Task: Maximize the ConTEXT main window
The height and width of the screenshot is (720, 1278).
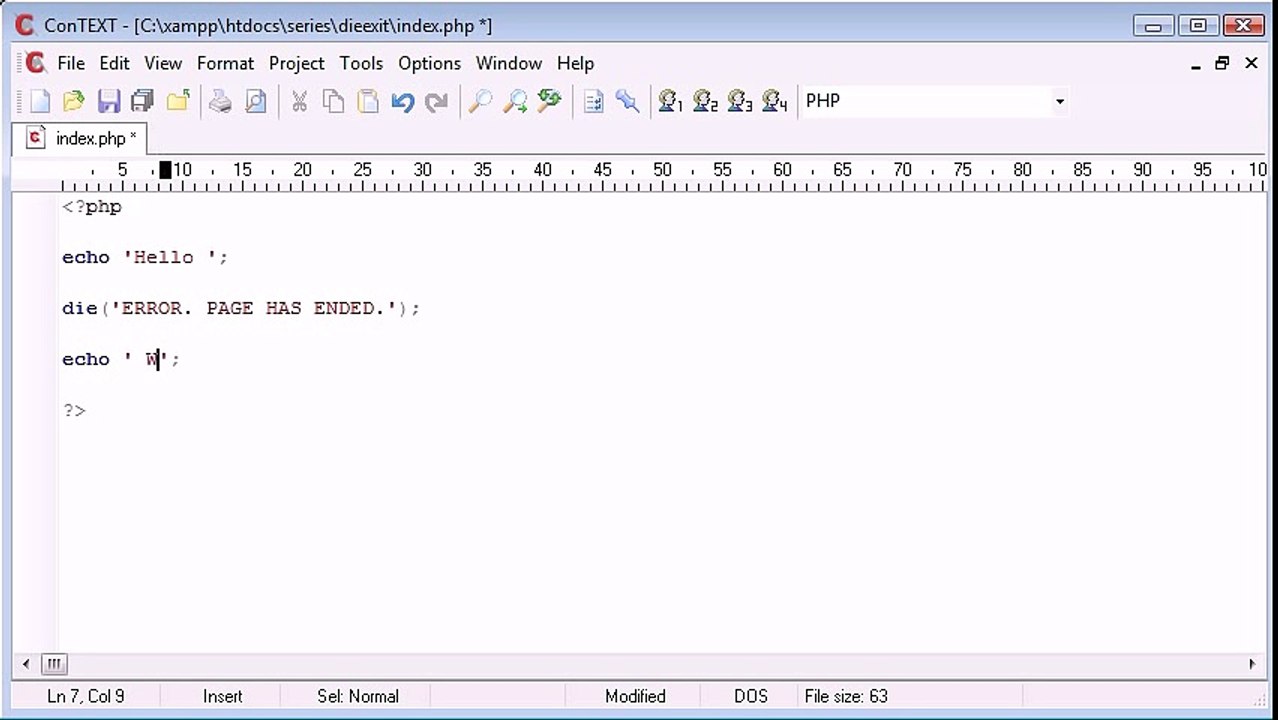Action: 1198,26
